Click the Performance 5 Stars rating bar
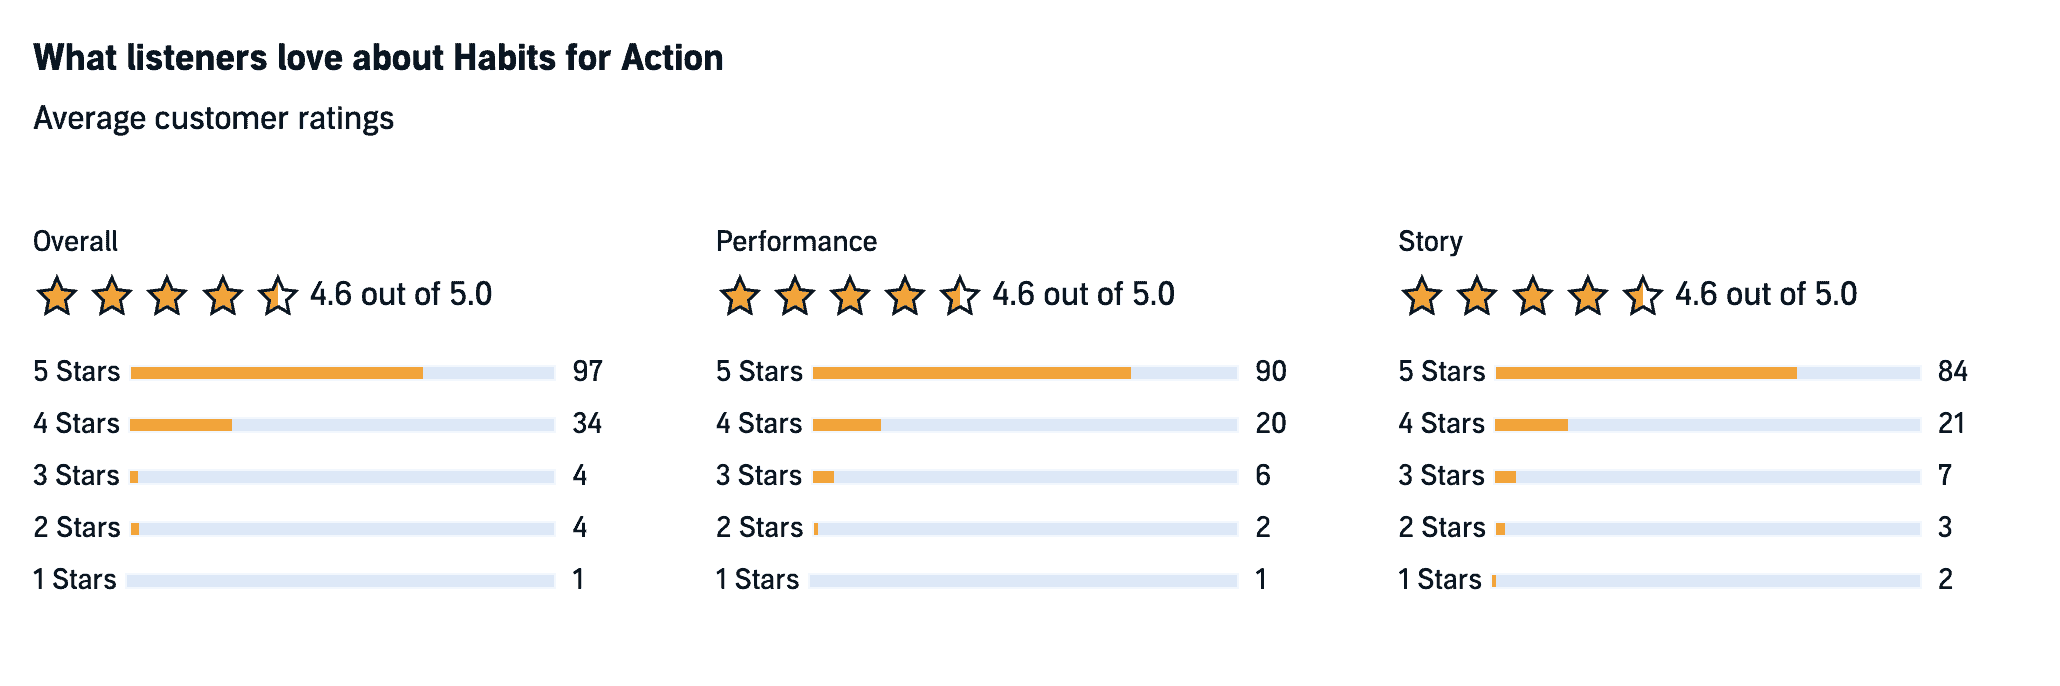Screen dimensions: 2060x686 point(1025,373)
